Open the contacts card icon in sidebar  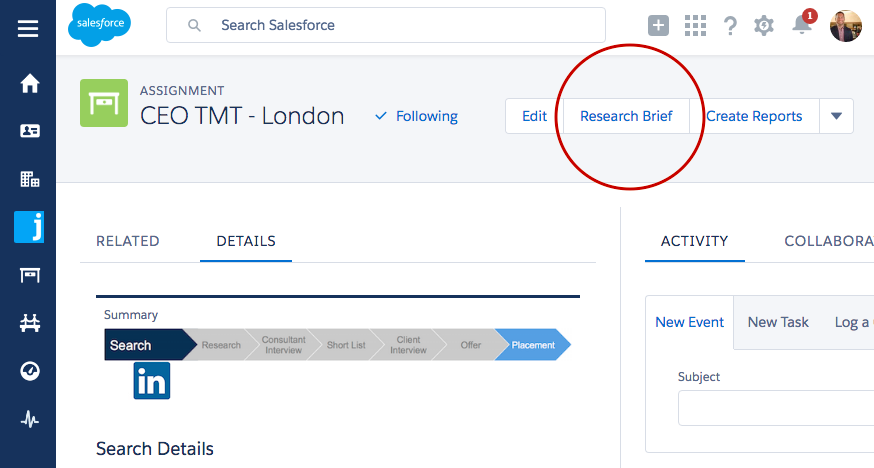(x=30, y=131)
